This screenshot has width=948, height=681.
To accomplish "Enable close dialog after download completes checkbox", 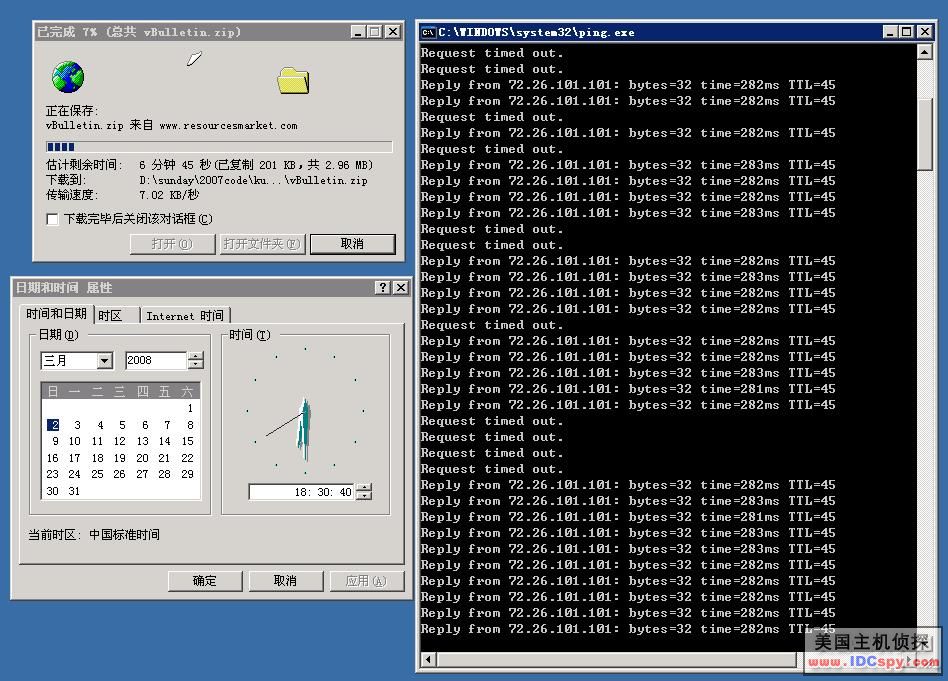I will [53, 219].
